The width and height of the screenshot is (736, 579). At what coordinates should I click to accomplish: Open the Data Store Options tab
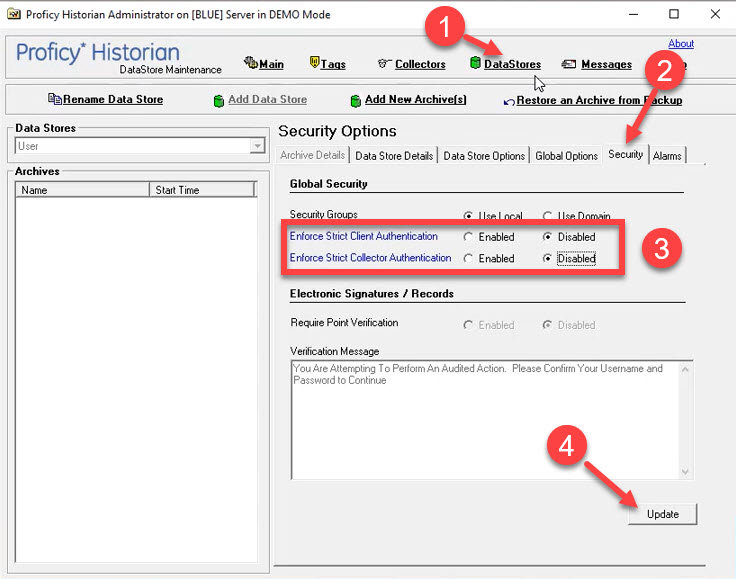tap(484, 156)
